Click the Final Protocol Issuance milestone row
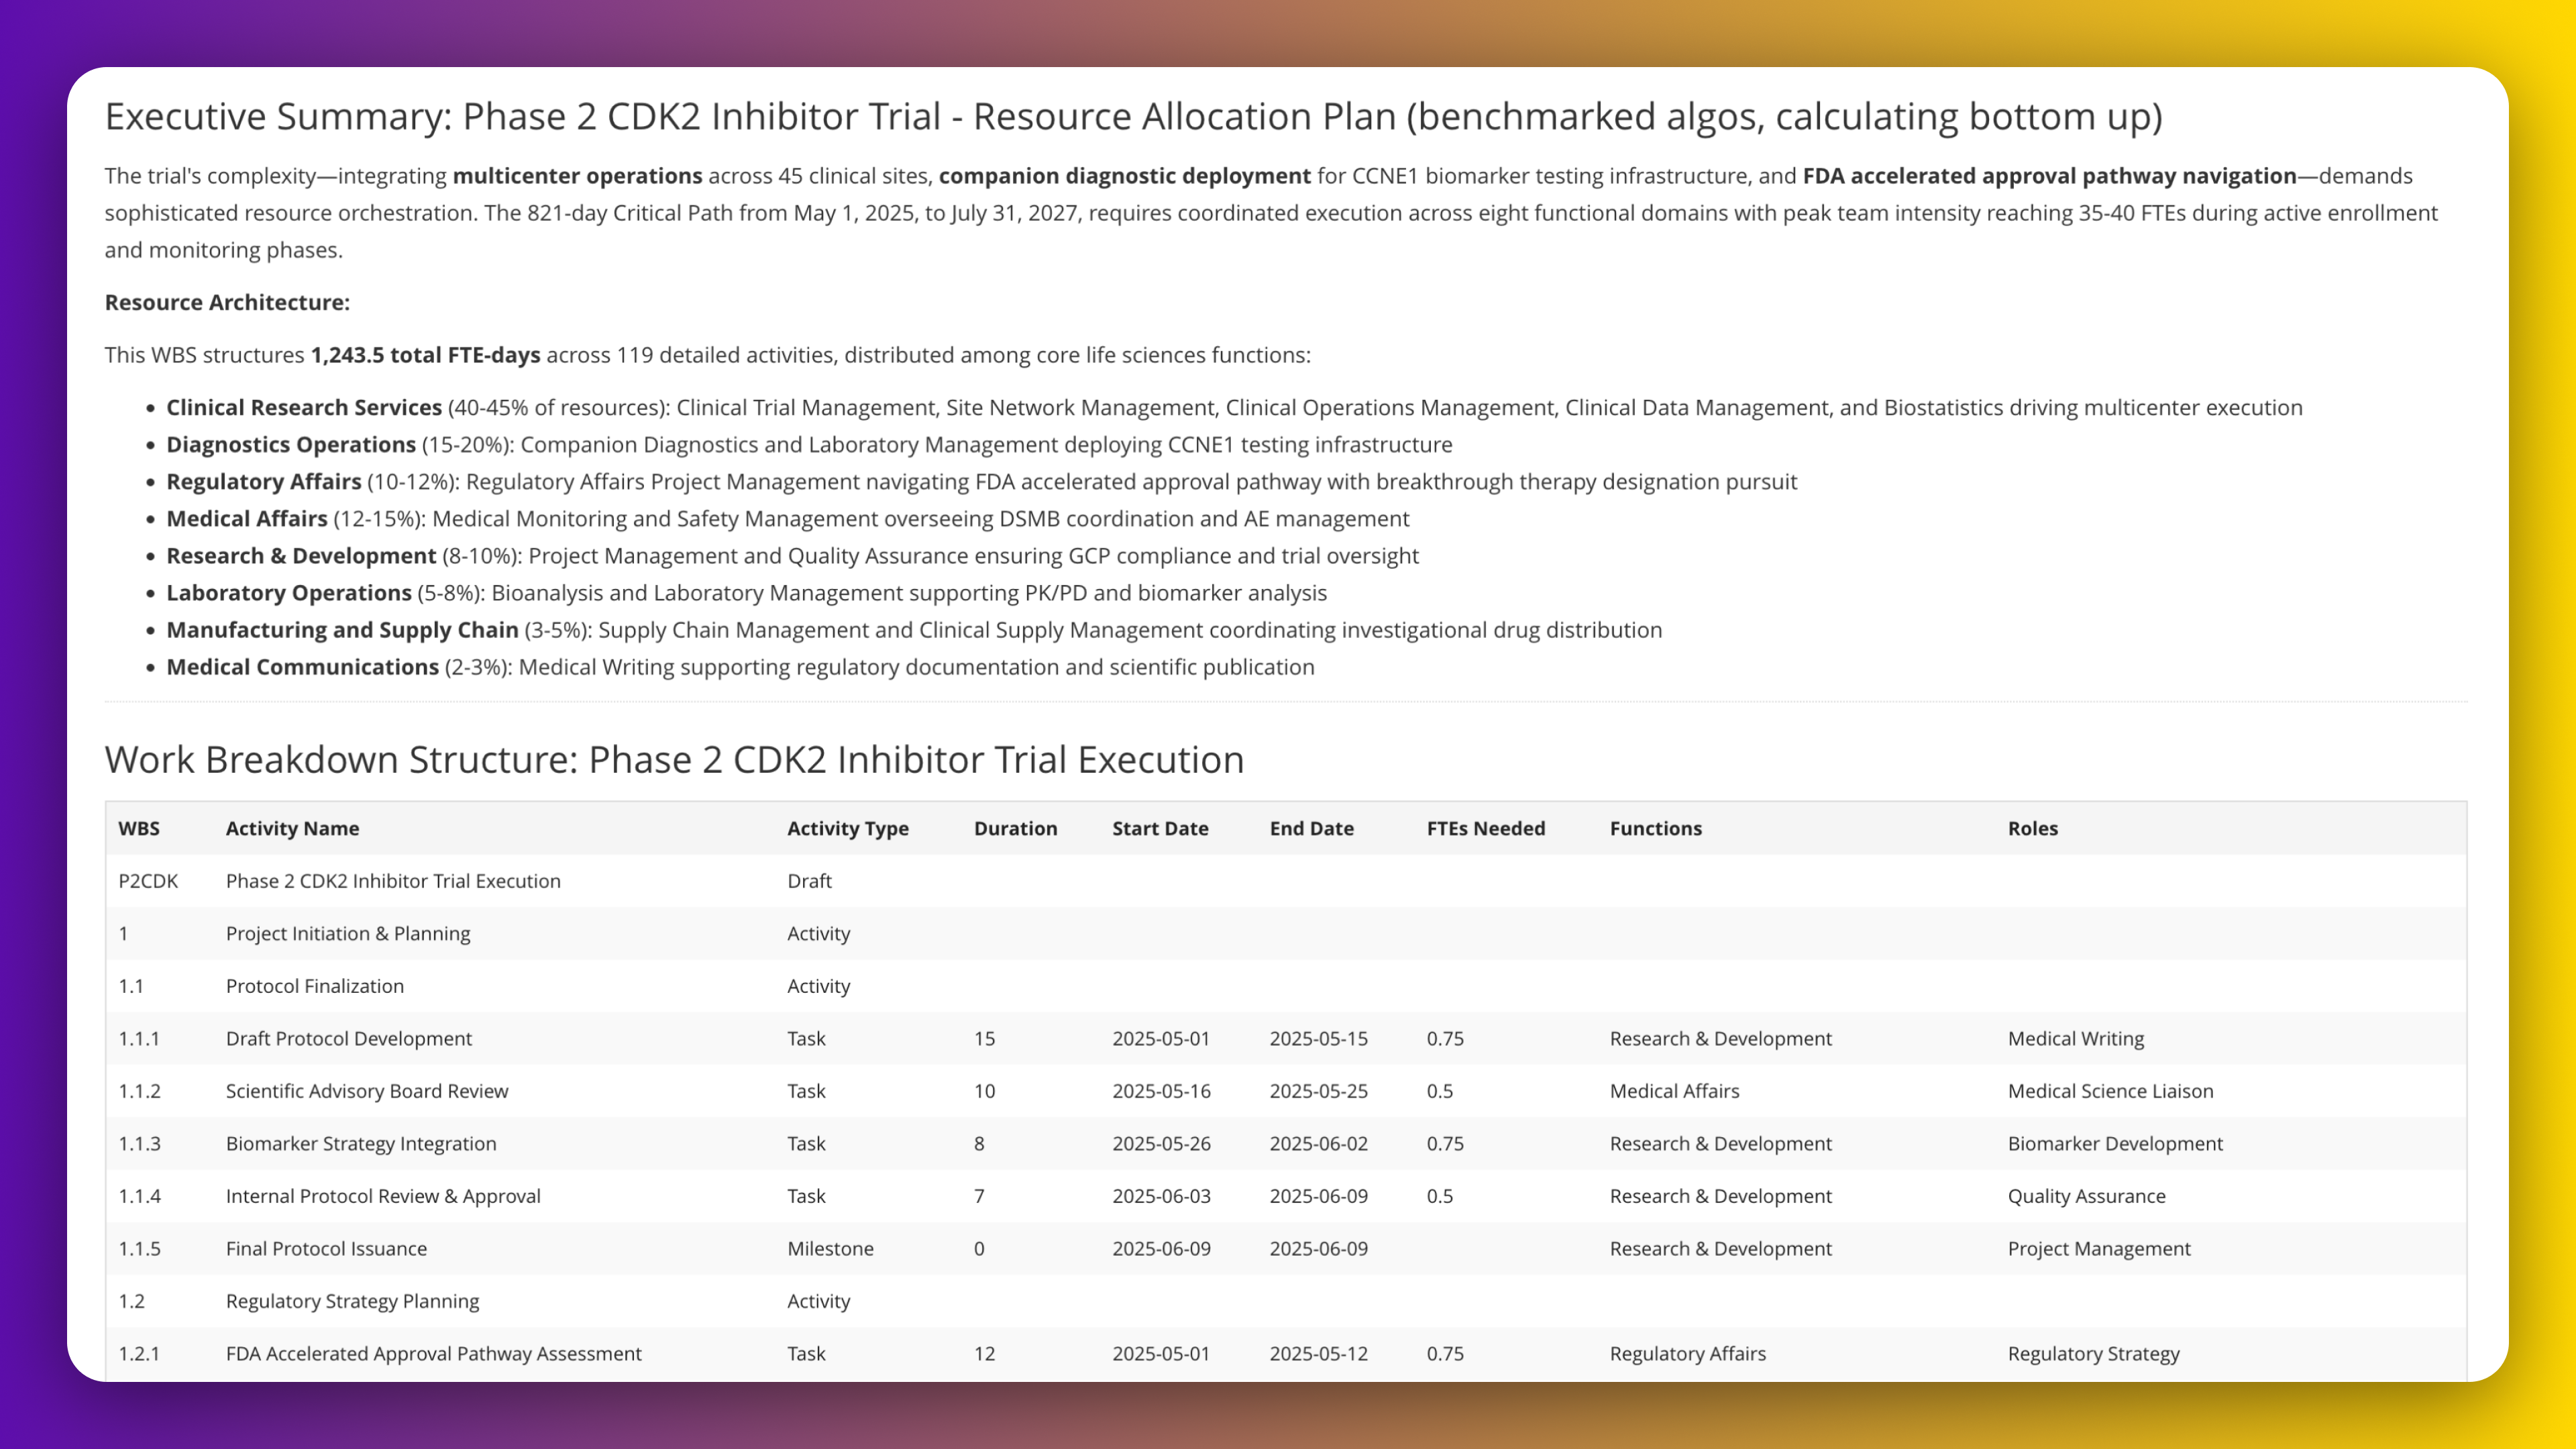 [326, 1248]
